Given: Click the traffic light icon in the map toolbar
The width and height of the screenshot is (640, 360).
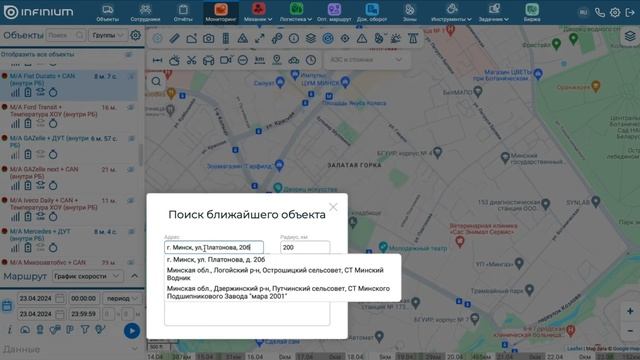Looking at the screenshot, I should pyautogui.click(x=226, y=38).
